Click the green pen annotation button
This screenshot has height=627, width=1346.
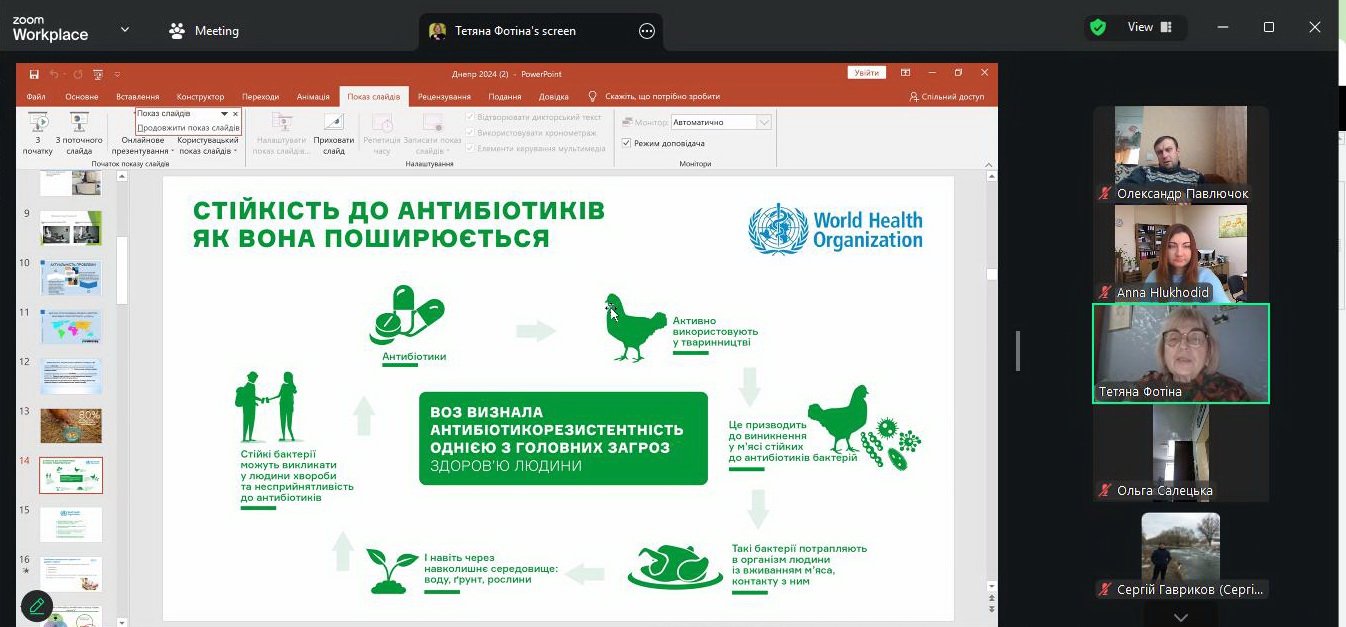pos(37,605)
